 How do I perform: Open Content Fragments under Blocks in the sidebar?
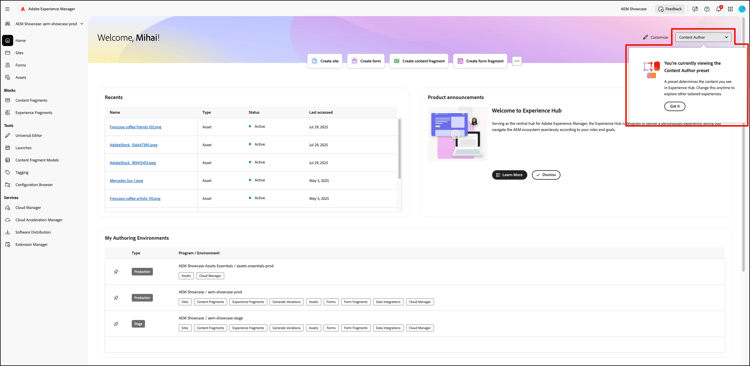point(31,100)
